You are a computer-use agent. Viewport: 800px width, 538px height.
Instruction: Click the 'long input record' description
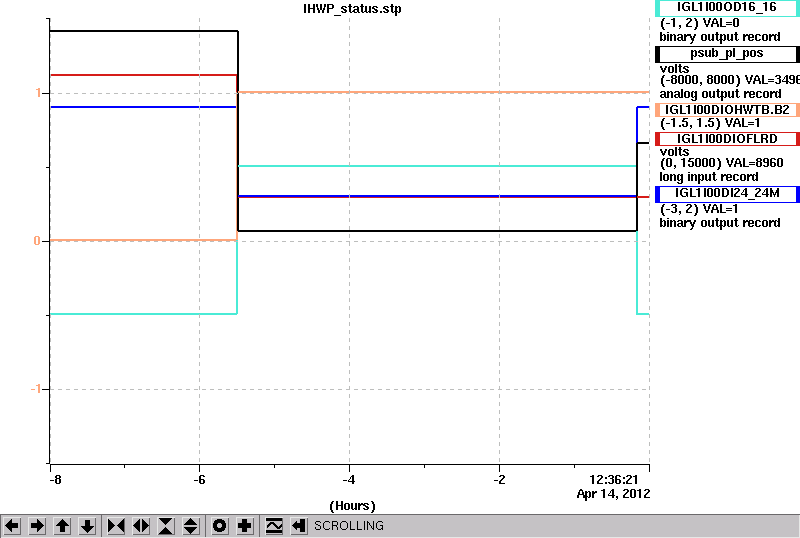coord(709,177)
